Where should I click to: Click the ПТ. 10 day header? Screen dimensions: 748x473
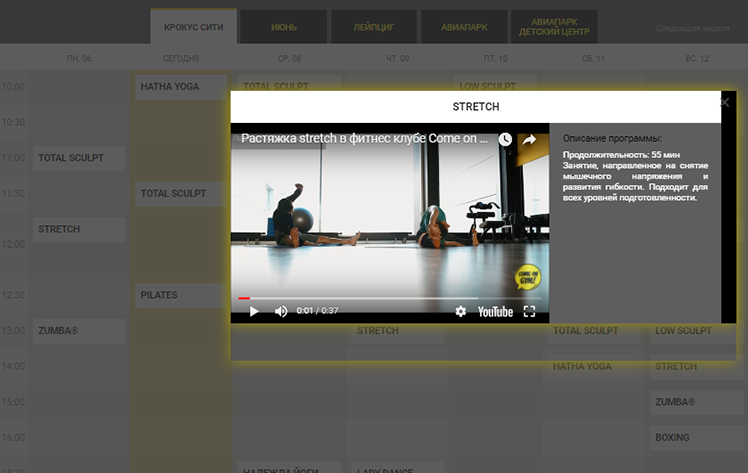click(496, 59)
